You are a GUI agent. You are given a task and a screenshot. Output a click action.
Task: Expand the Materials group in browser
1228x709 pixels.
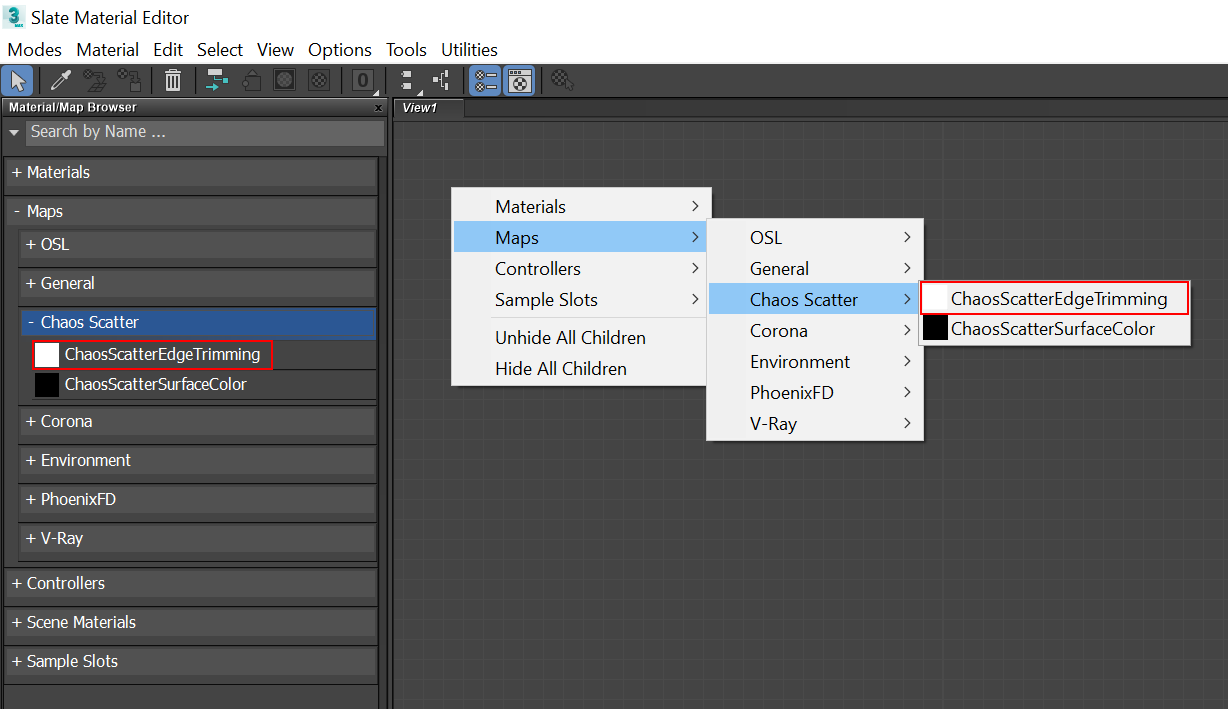(191, 172)
